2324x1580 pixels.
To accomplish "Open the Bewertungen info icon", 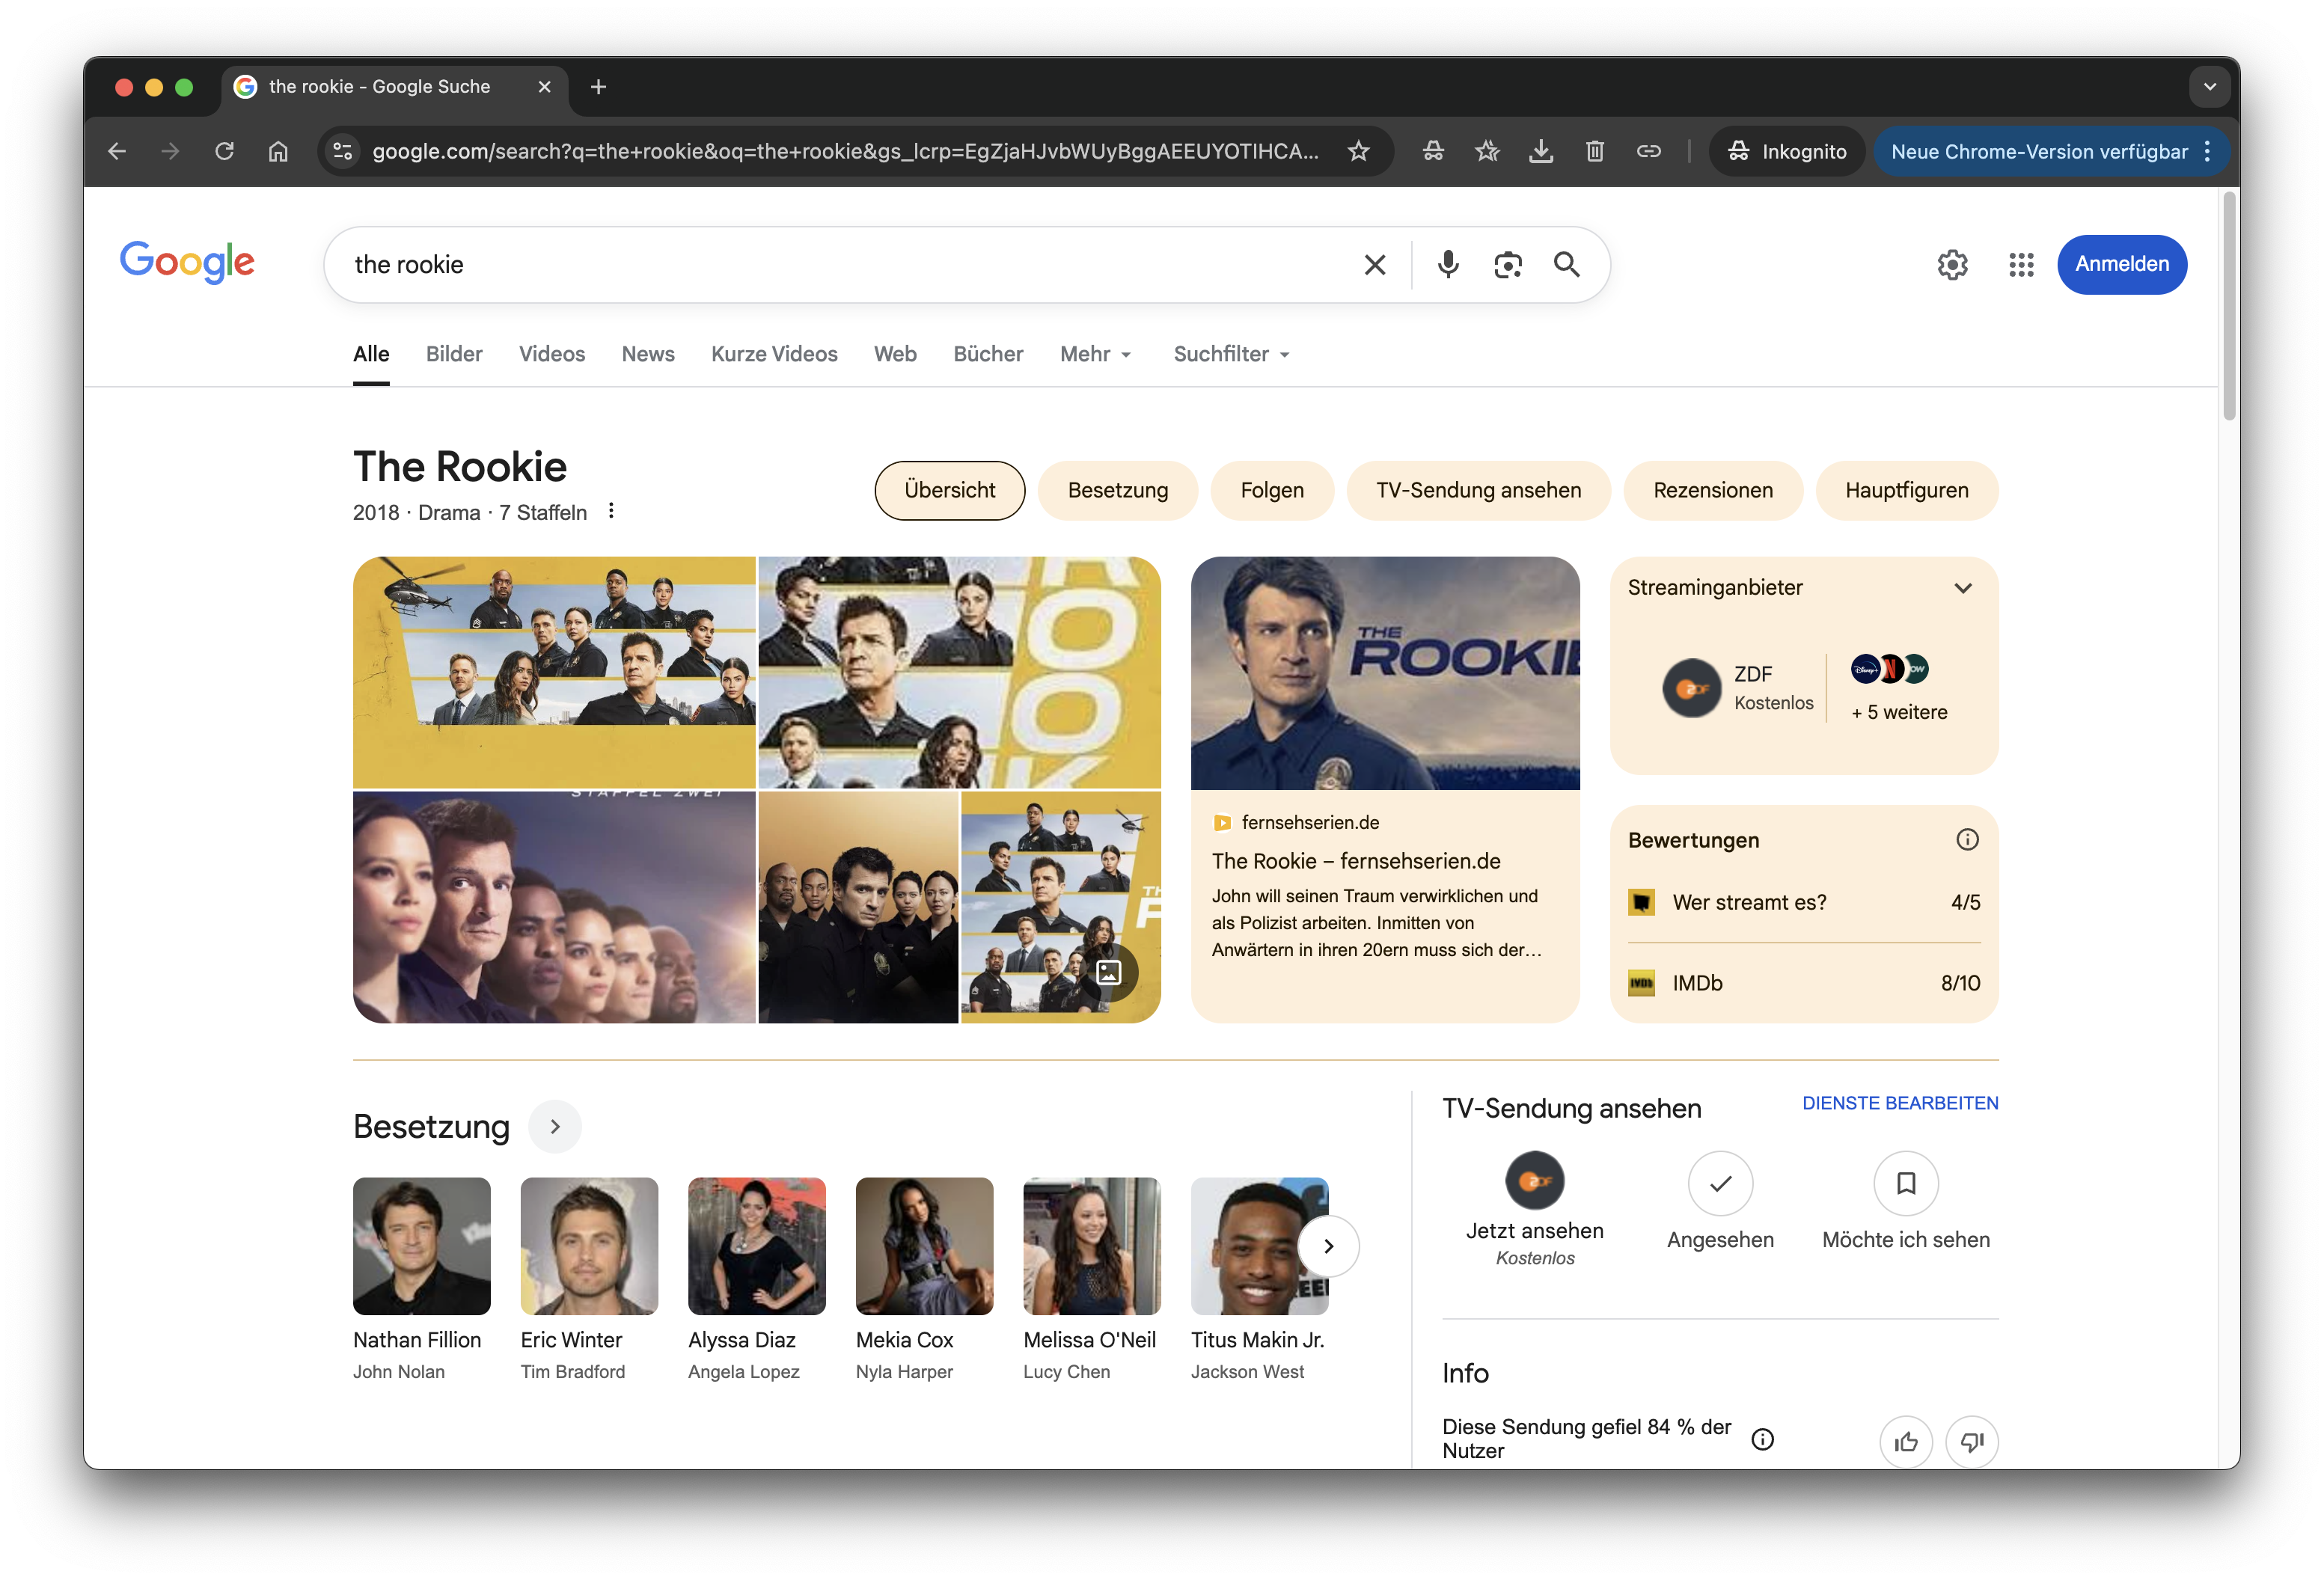I will click(1967, 840).
